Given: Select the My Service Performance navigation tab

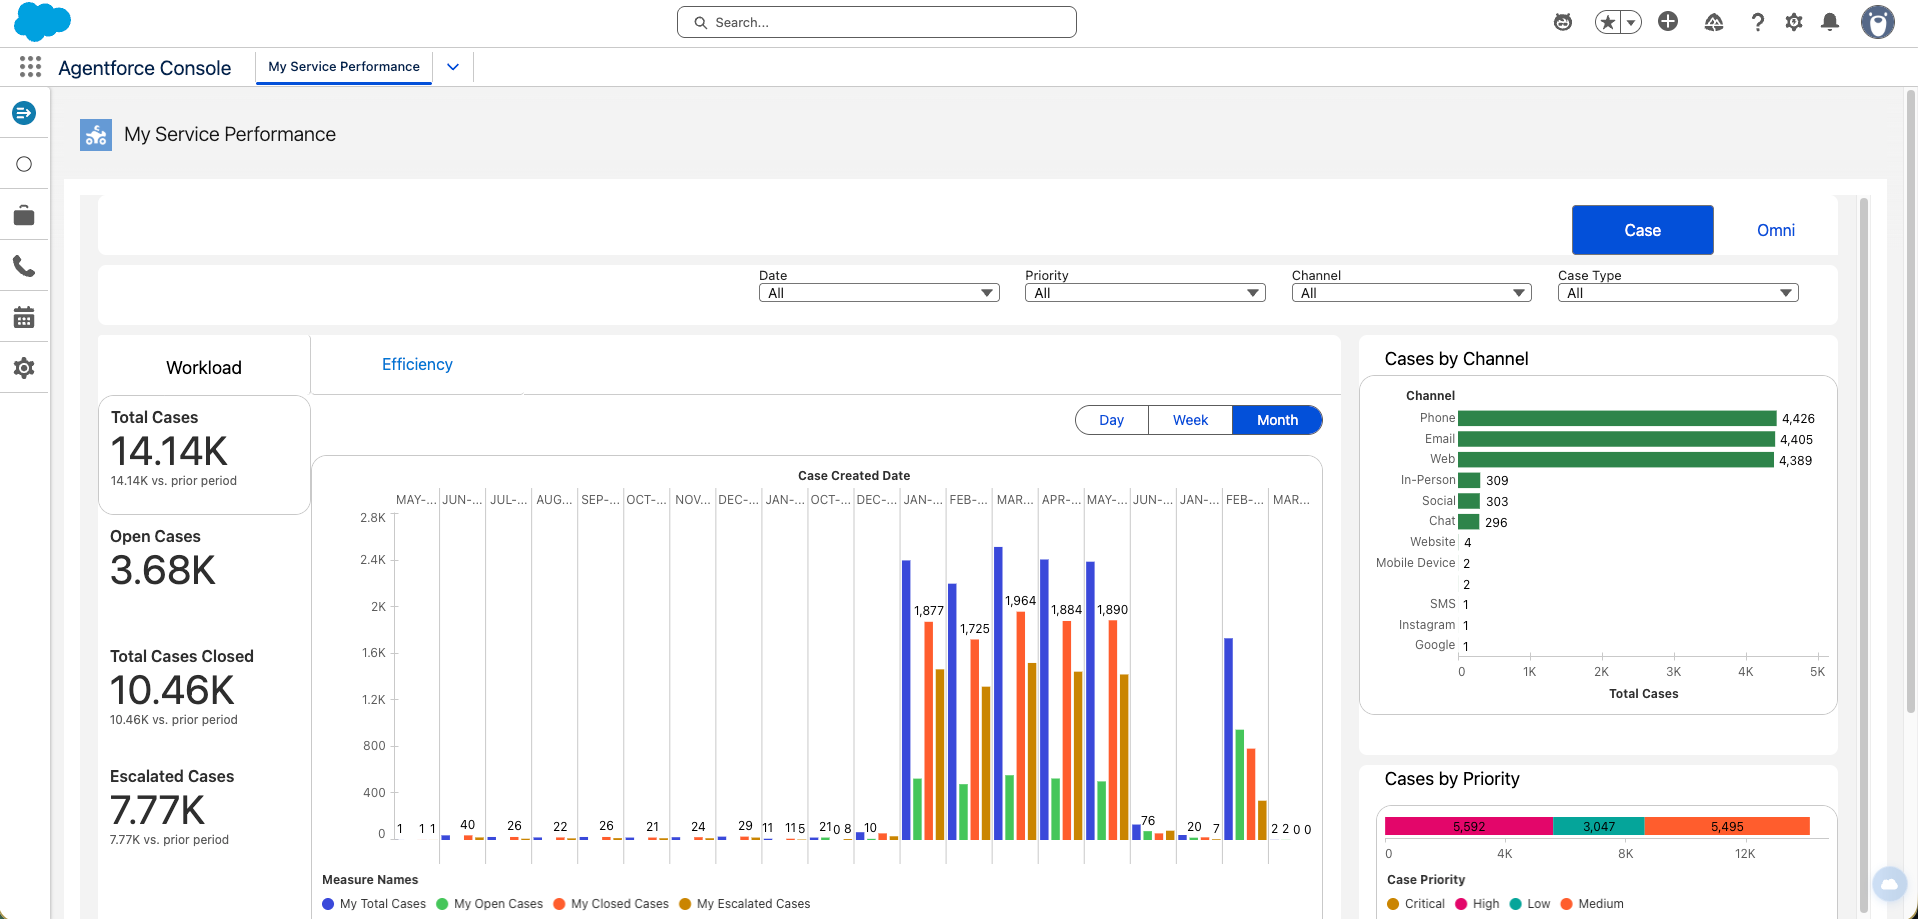Looking at the screenshot, I should click(344, 67).
